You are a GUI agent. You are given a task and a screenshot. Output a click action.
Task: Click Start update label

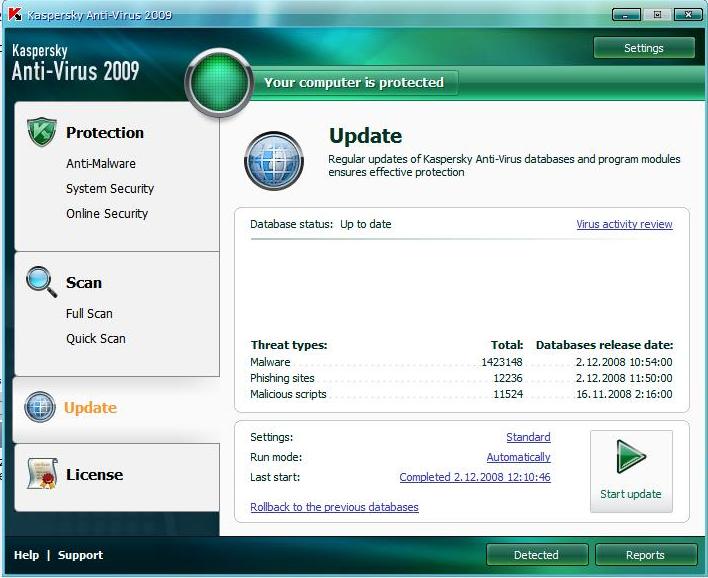[x=631, y=494]
